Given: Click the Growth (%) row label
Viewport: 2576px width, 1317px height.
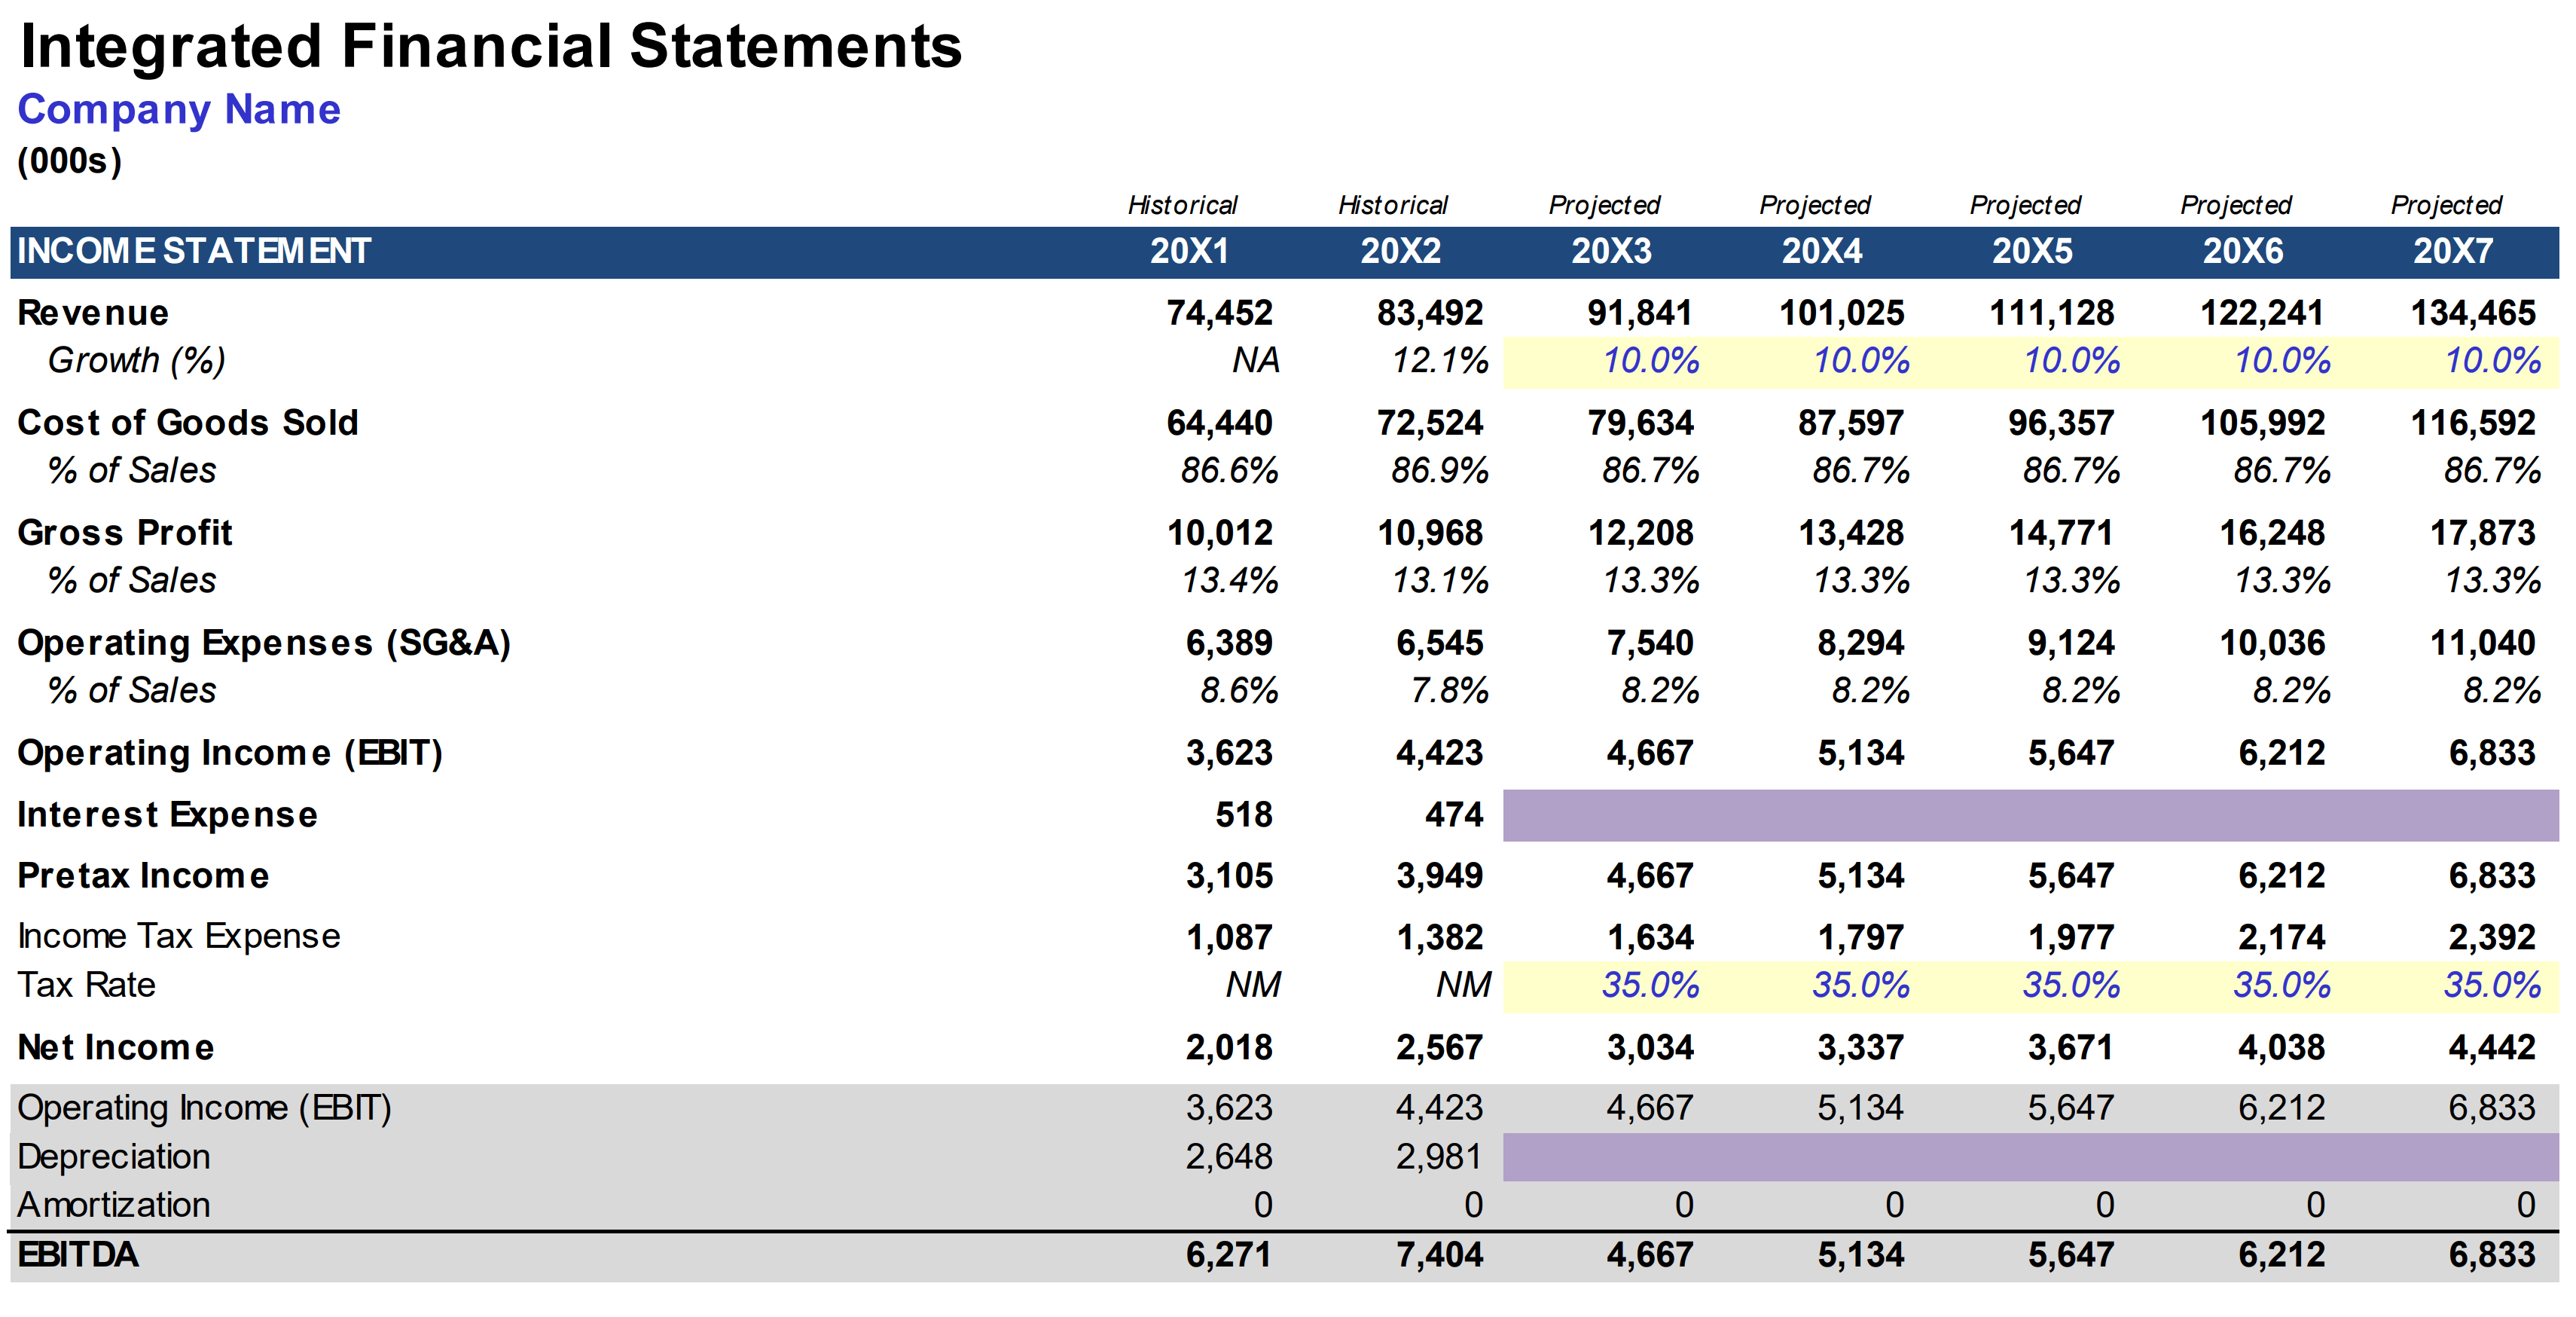Looking at the screenshot, I should click(137, 360).
